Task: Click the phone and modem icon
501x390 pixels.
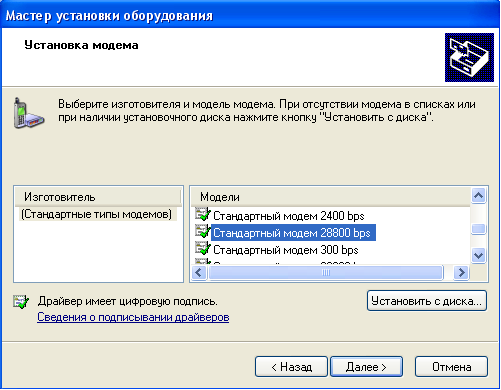Action: (28, 113)
